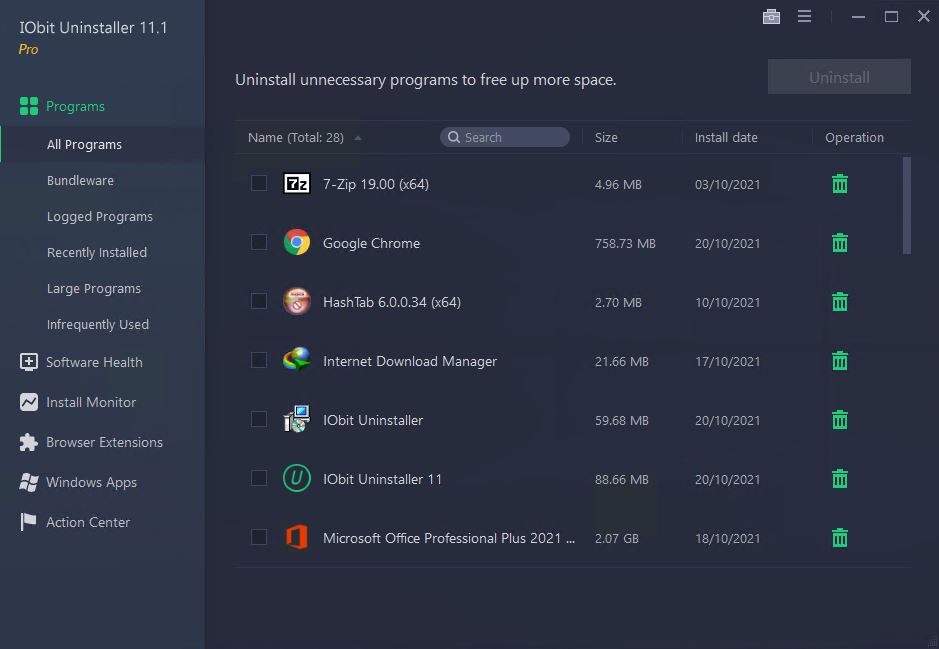Viewport: 939px width, 649px height.
Task: Click the IObit Uninstaller installer icon
Action: pos(296,419)
